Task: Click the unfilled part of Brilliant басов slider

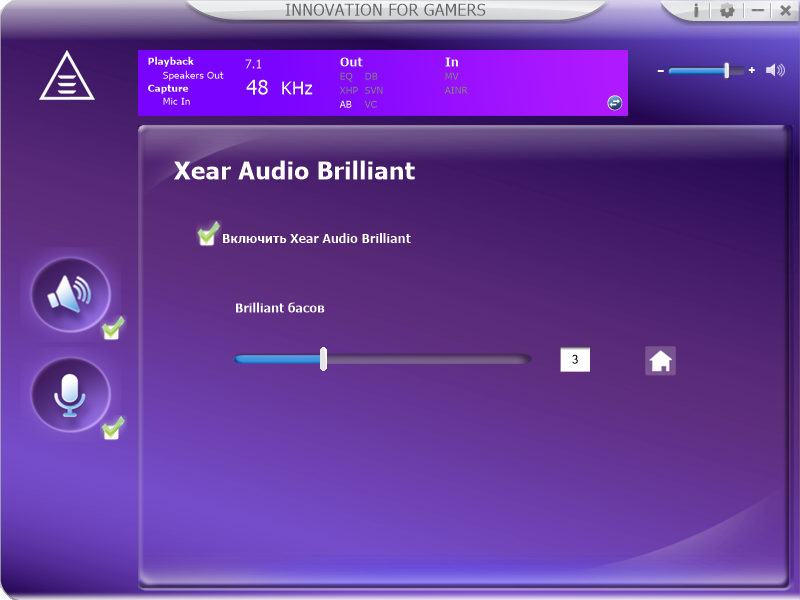Action: tap(429, 359)
